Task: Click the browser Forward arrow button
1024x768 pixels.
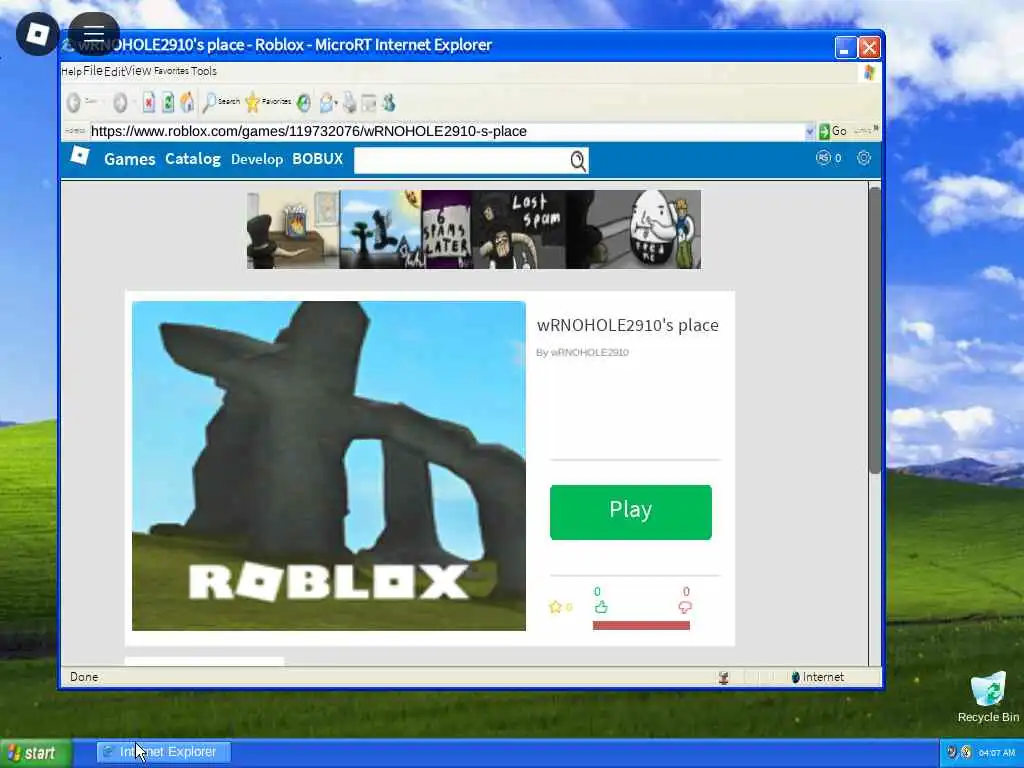Action: tap(120, 103)
